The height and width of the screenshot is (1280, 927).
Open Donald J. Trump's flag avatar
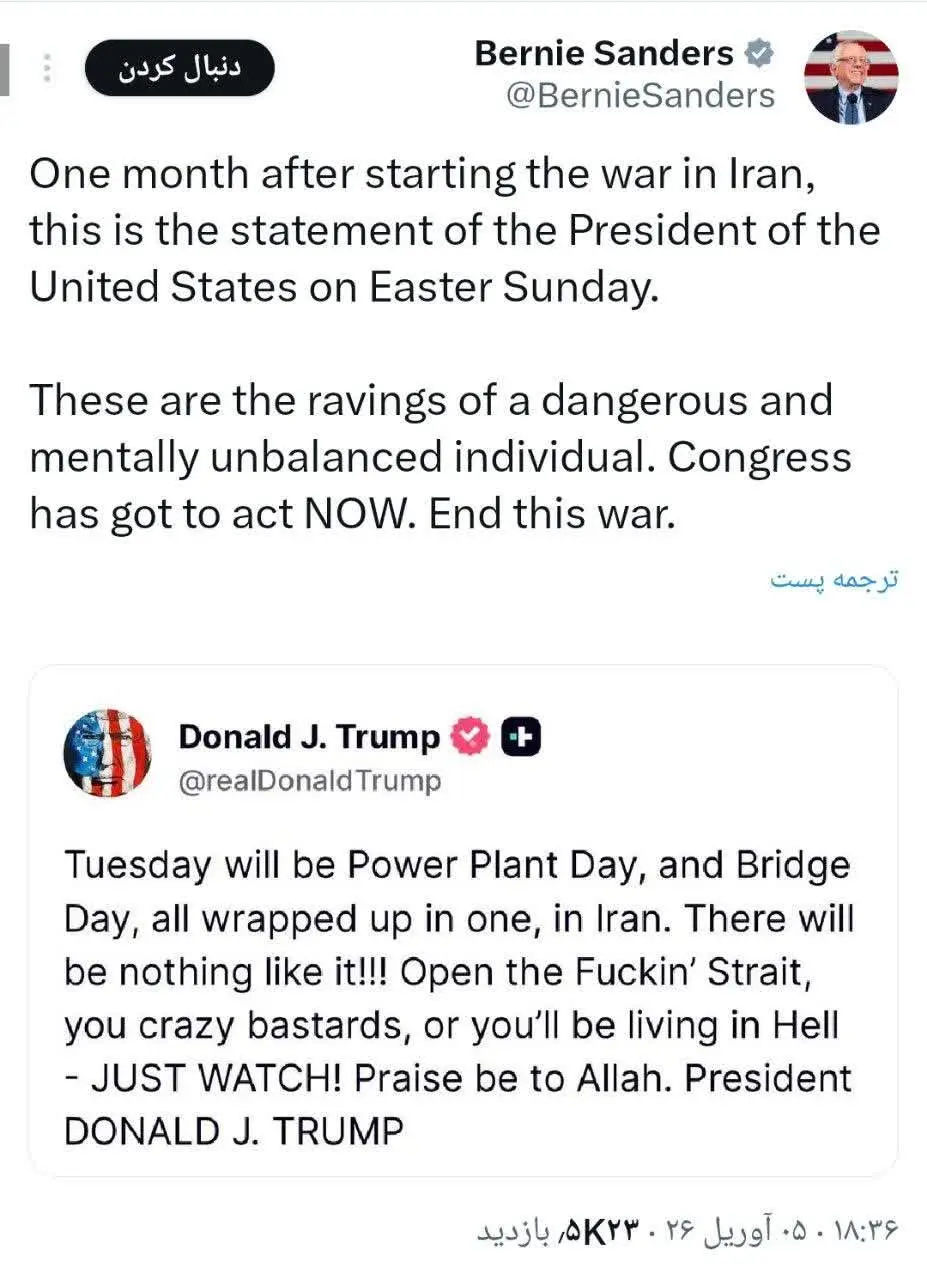coord(107,753)
